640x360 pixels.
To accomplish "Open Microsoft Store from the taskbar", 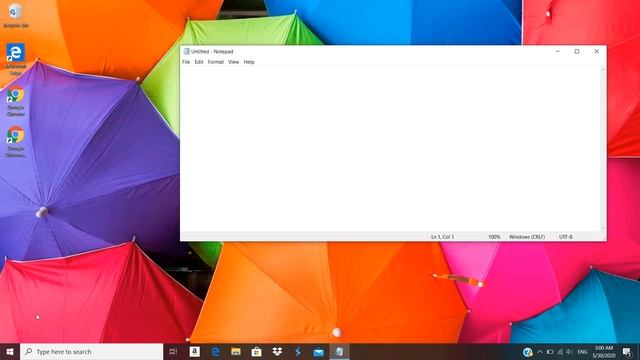I will (256, 351).
